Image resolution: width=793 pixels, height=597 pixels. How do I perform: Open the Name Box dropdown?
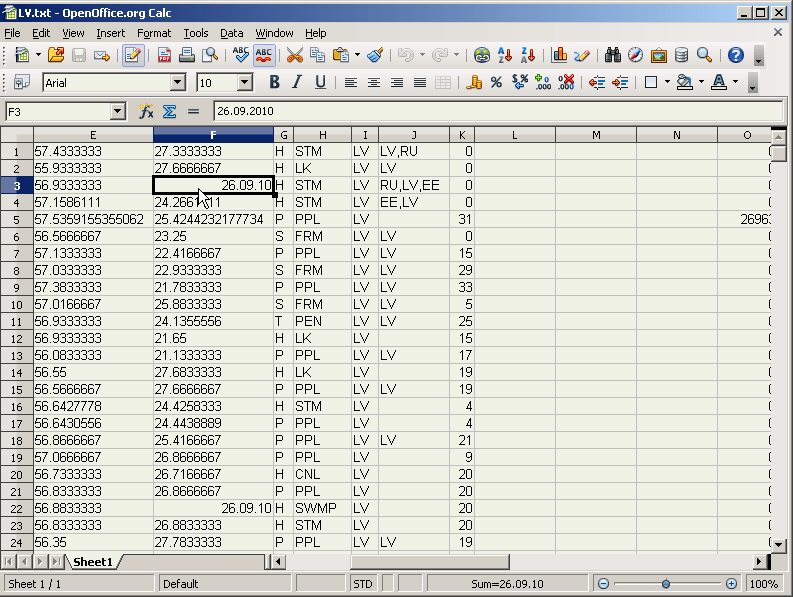pyautogui.click(x=117, y=111)
